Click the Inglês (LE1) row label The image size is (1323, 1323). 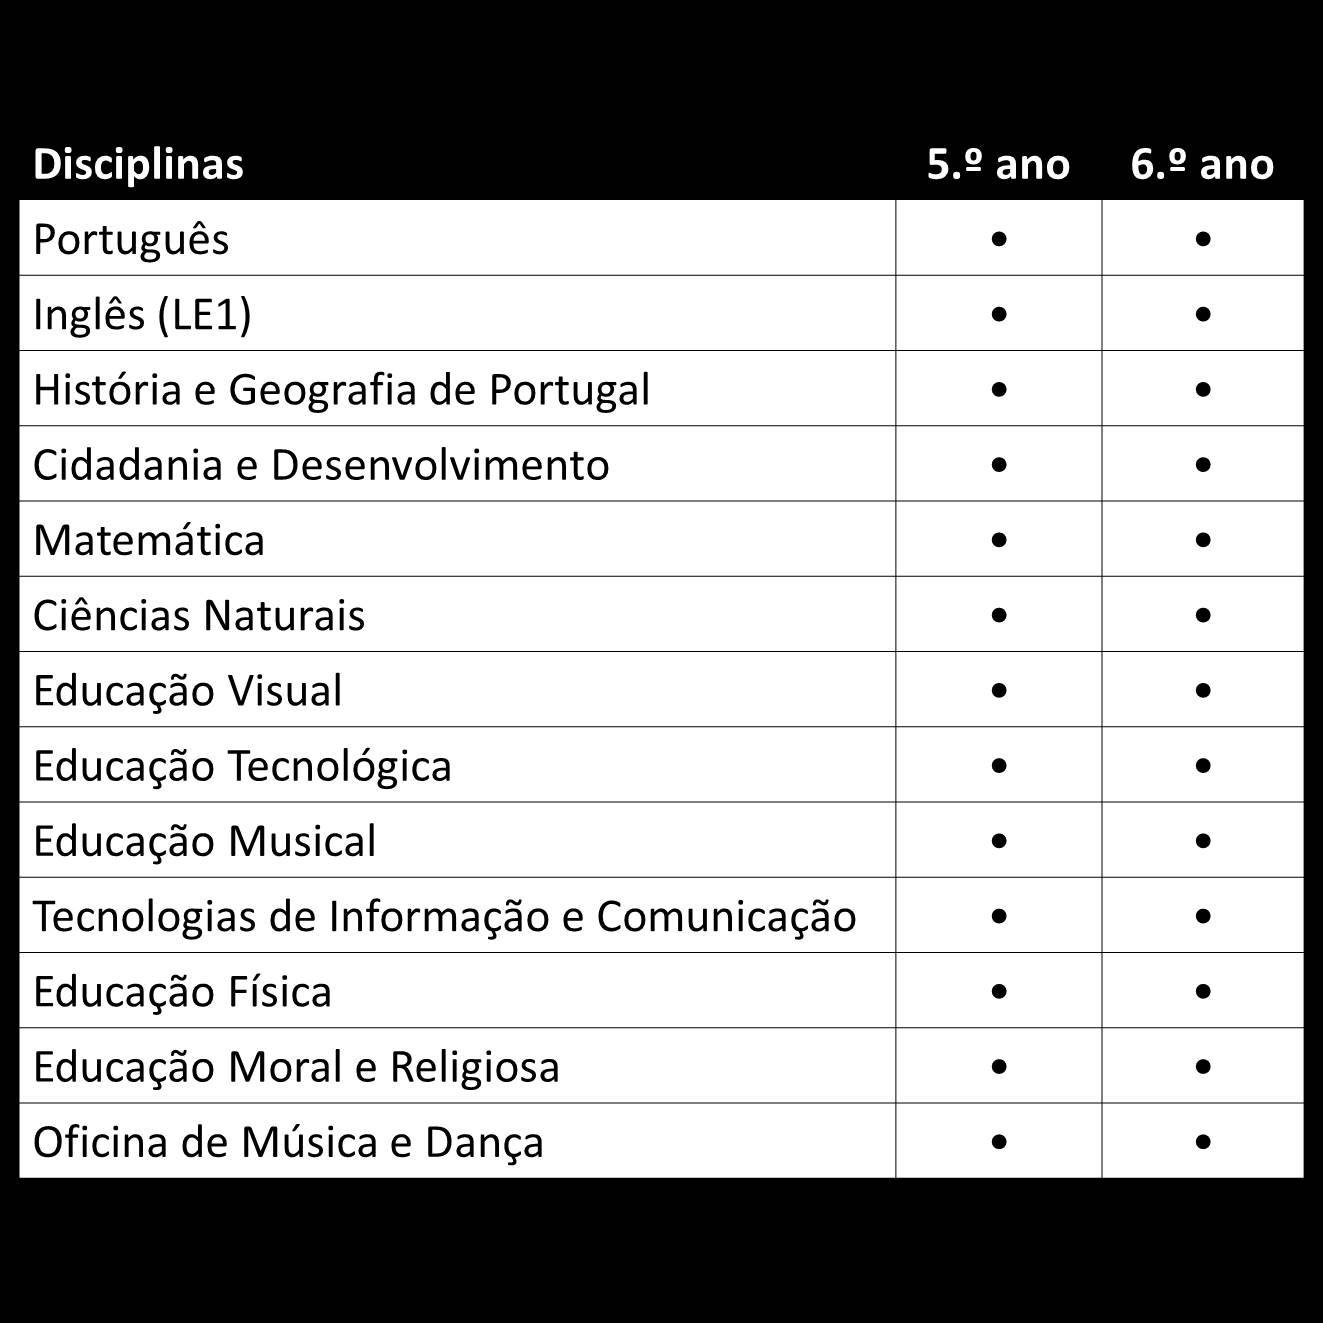tap(142, 314)
